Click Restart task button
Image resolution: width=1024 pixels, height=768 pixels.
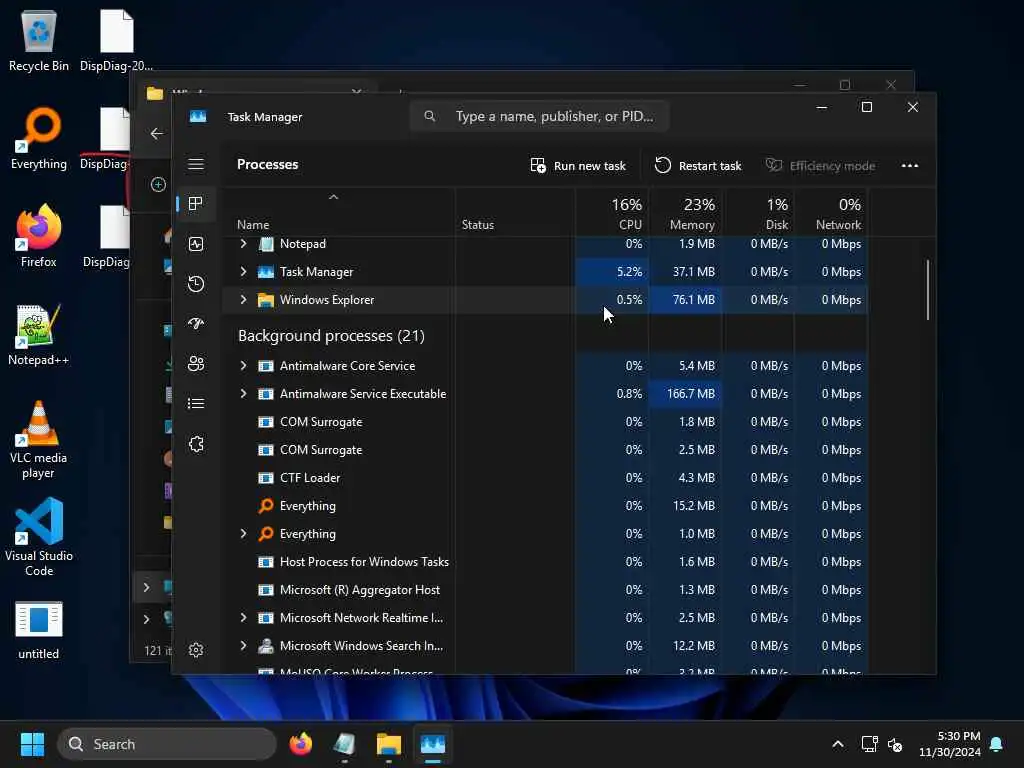698,166
